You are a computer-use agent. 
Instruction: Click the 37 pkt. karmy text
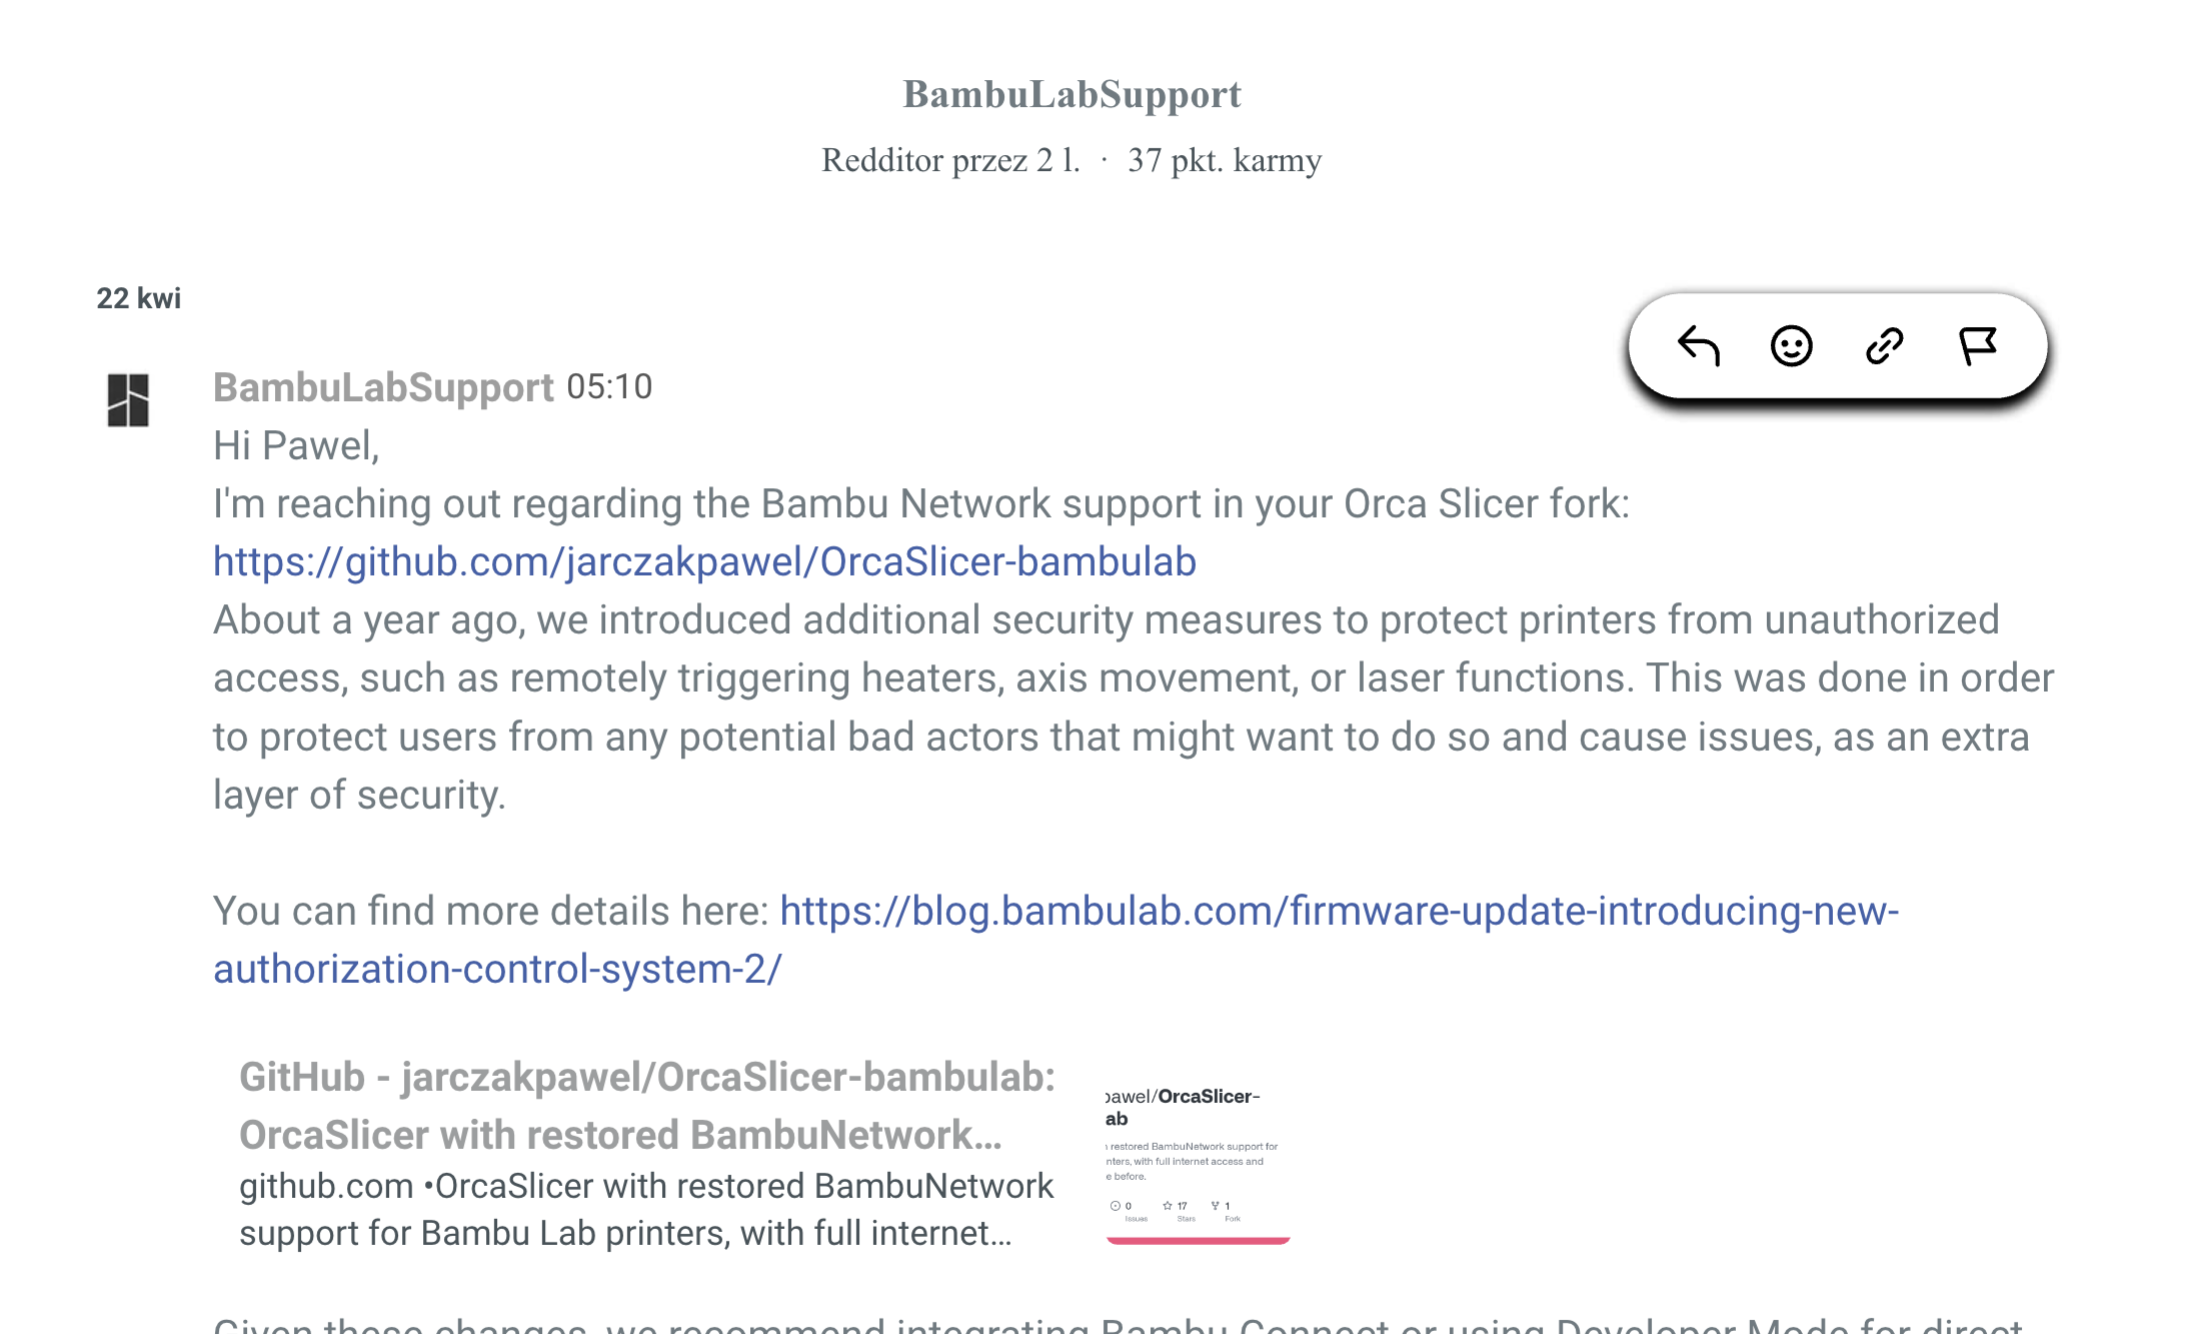point(1225,160)
